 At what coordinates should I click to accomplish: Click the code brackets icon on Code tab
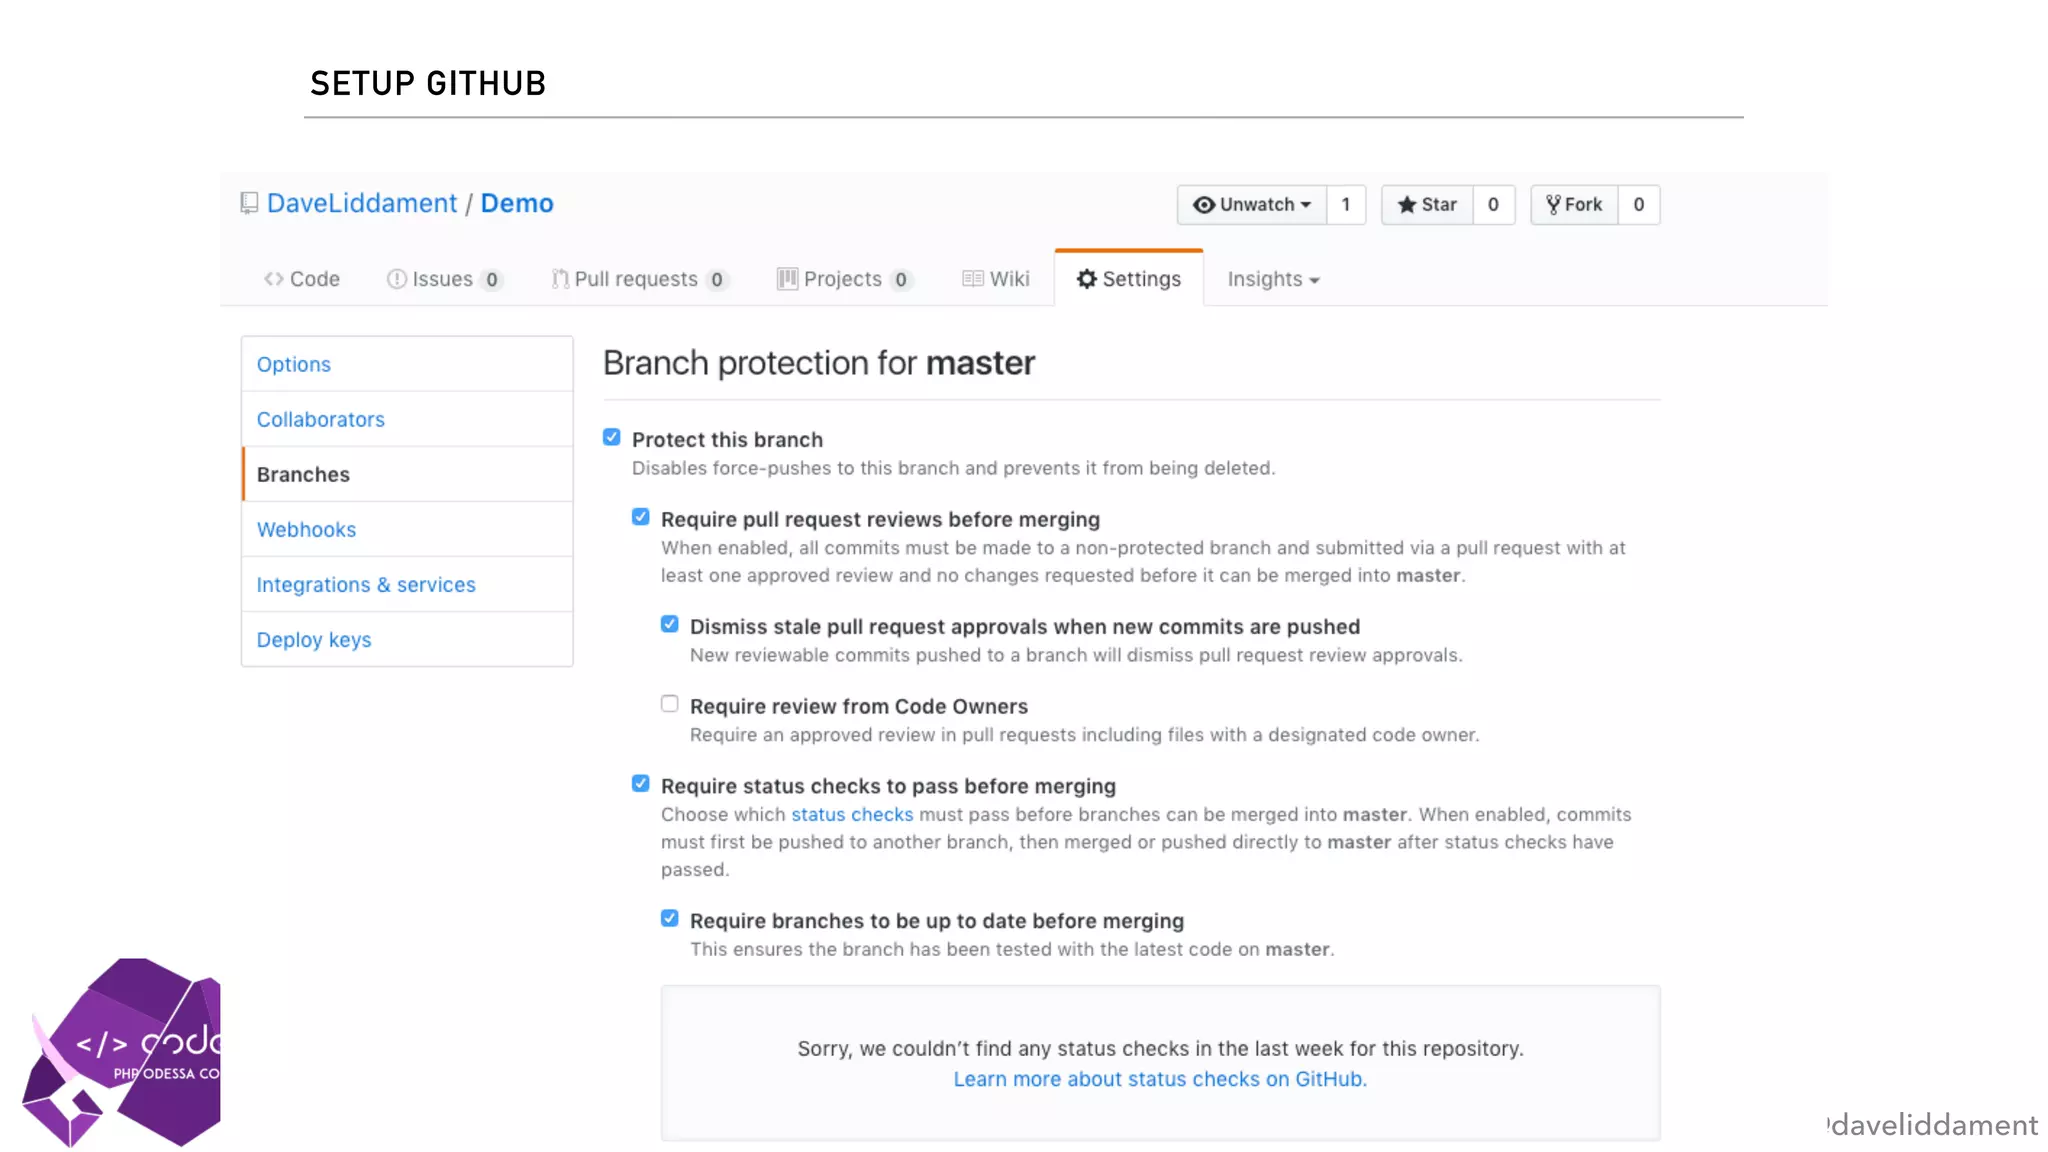(274, 279)
